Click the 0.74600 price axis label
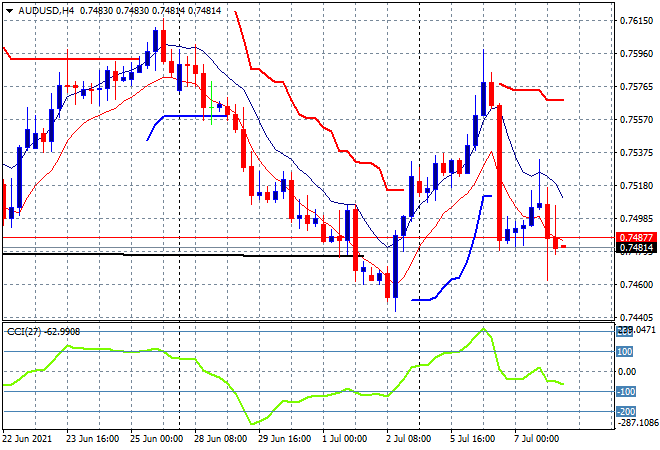The height and width of the screenshot is (450, 660). 637,284
